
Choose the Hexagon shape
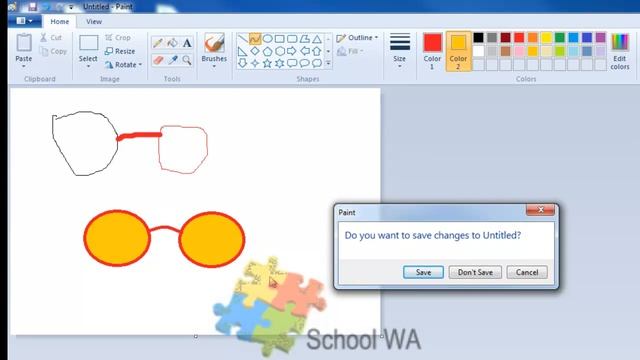[x=280, y=51]
